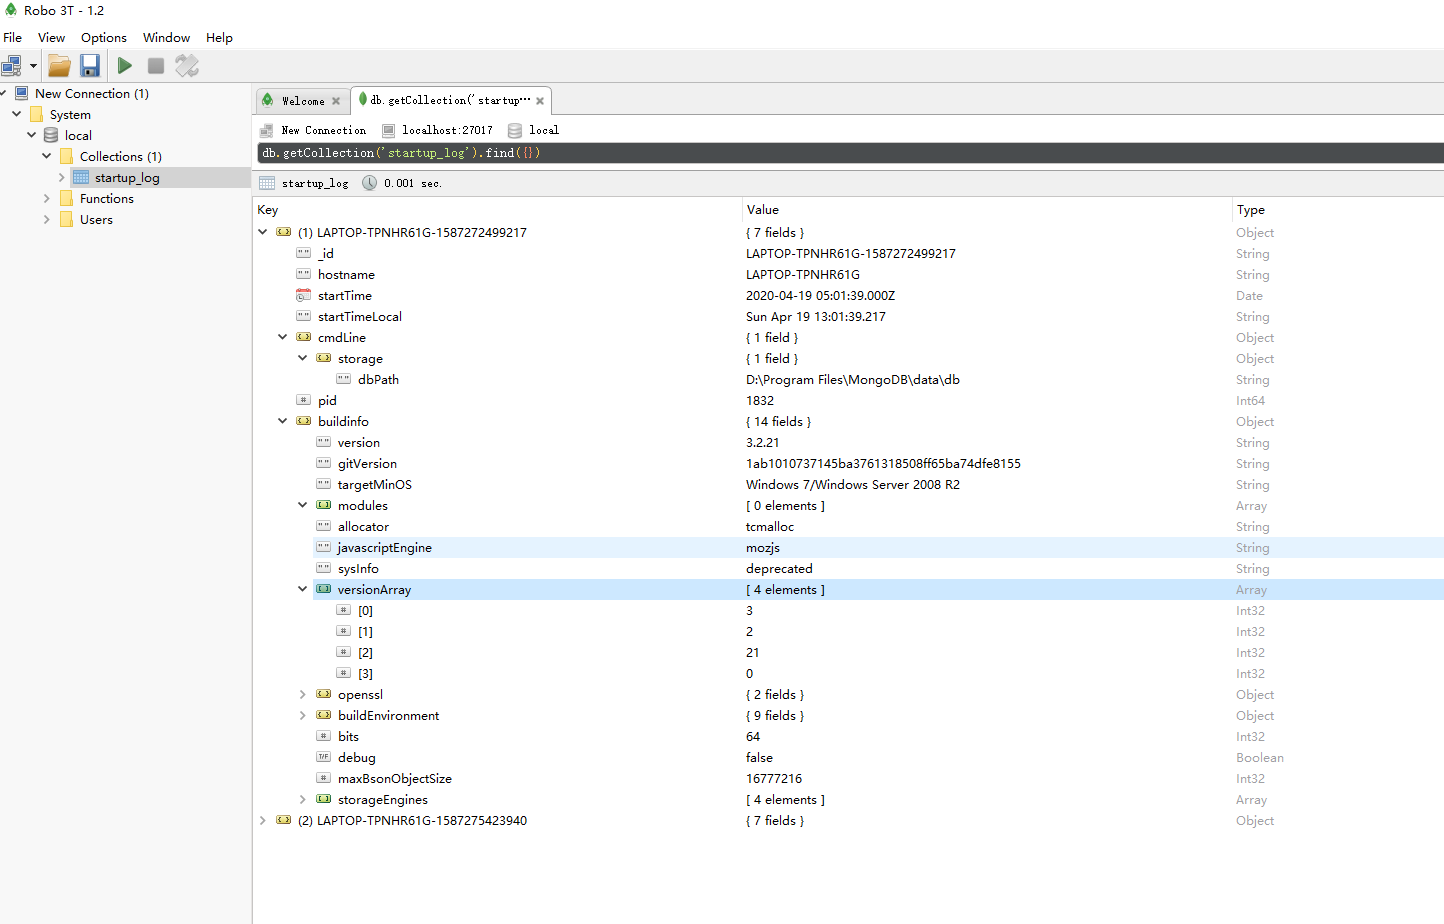Click the Stop execution icon
Viewport: 1444px width, 924px height.
(x=156, y=66)
